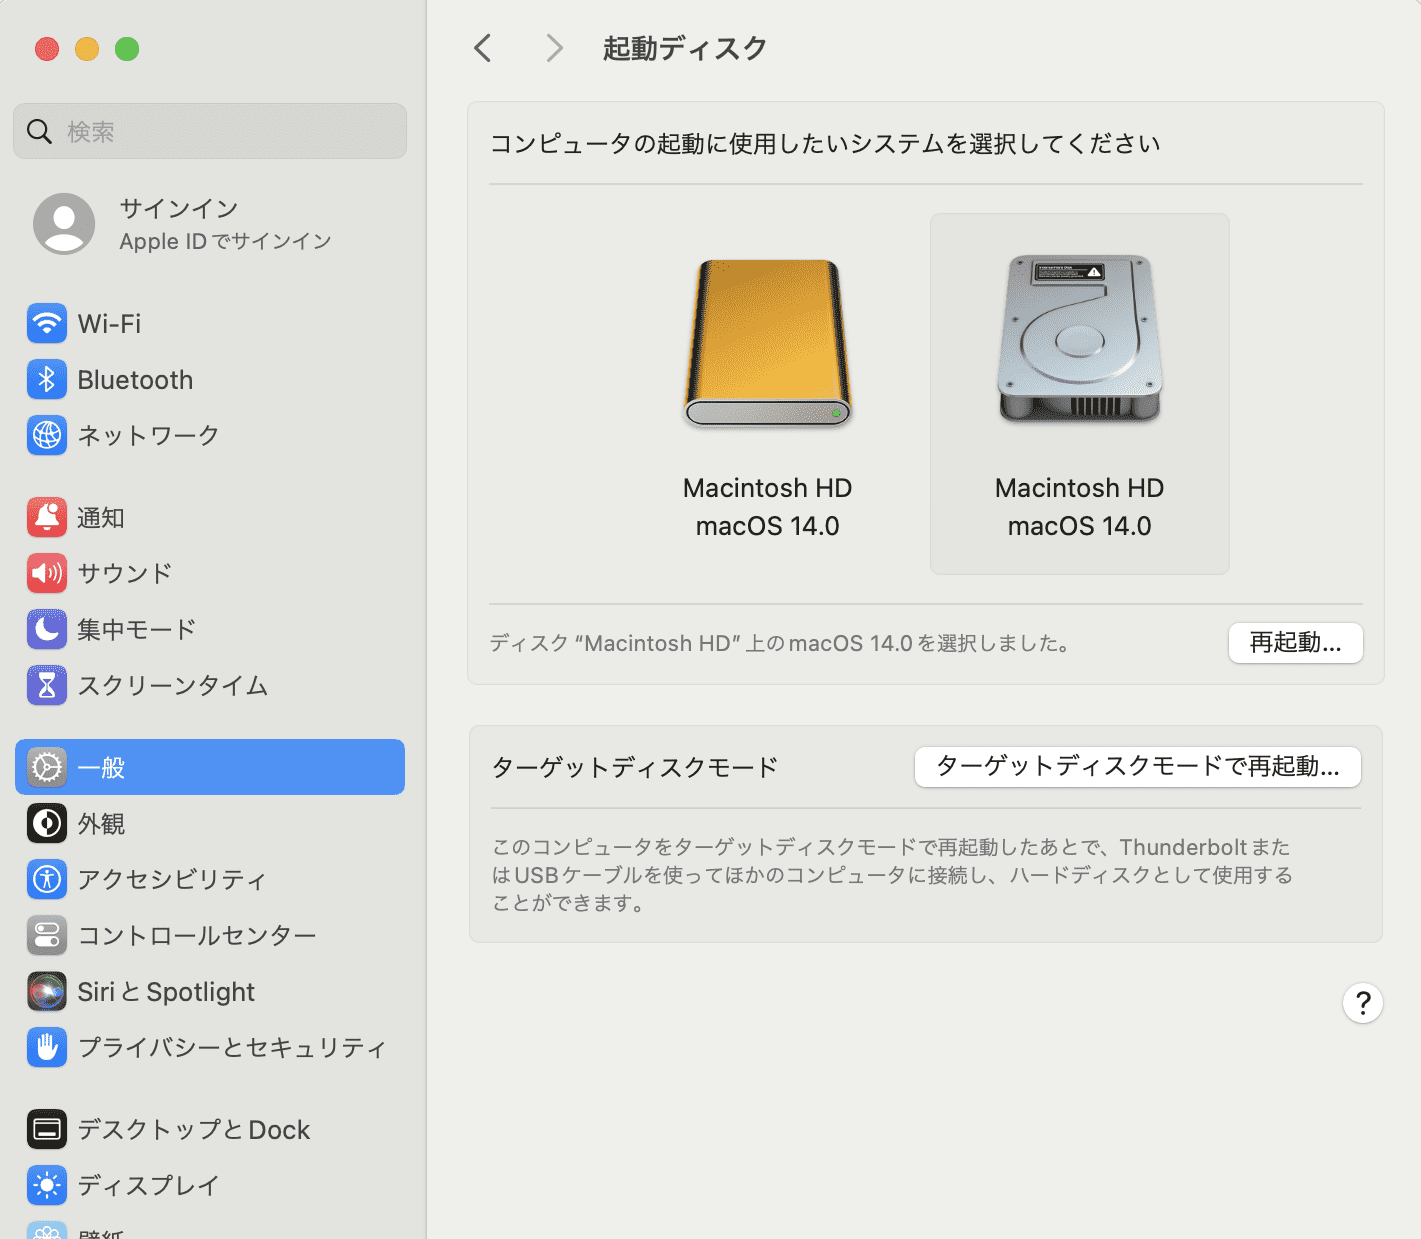Click the サウンド speaker icon
The height and width of the screenshot is (1239, 1421).
pyautogui.click(x=47, y=574)
